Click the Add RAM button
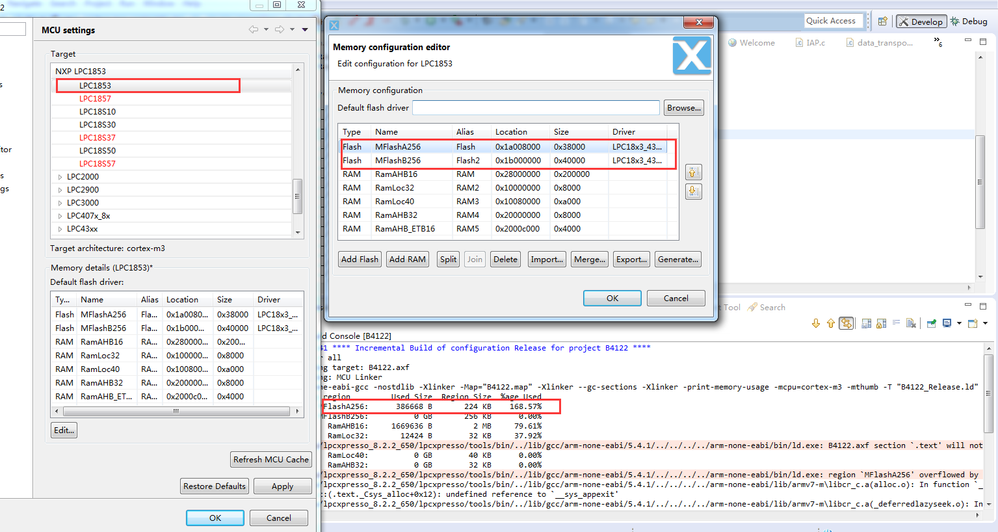 [407, 259]
